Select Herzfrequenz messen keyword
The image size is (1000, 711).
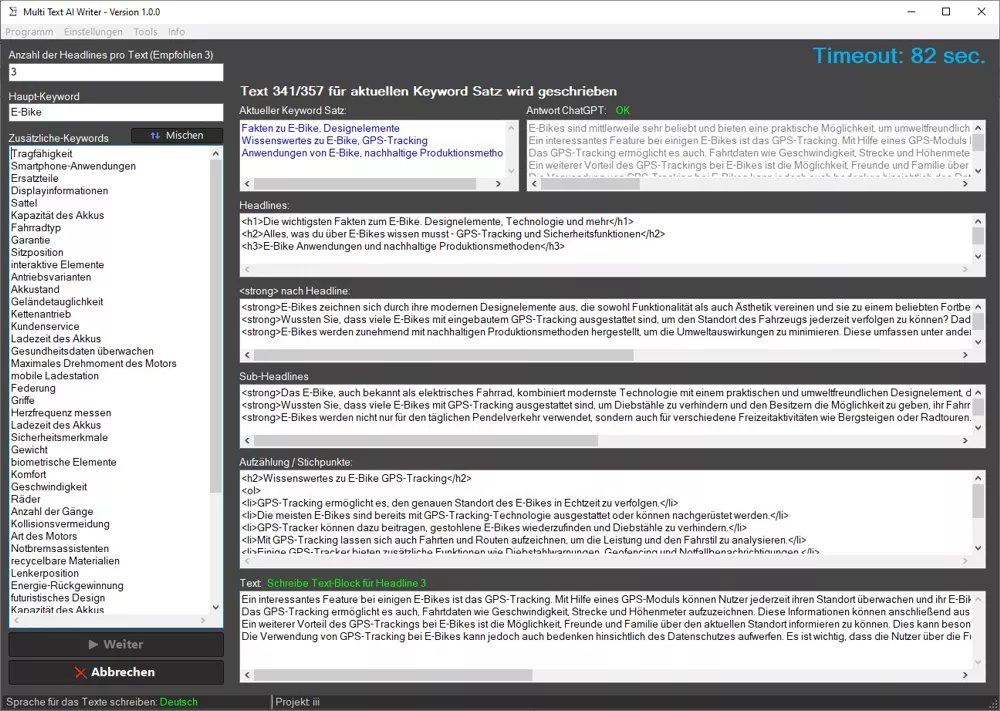pos(61,413)
